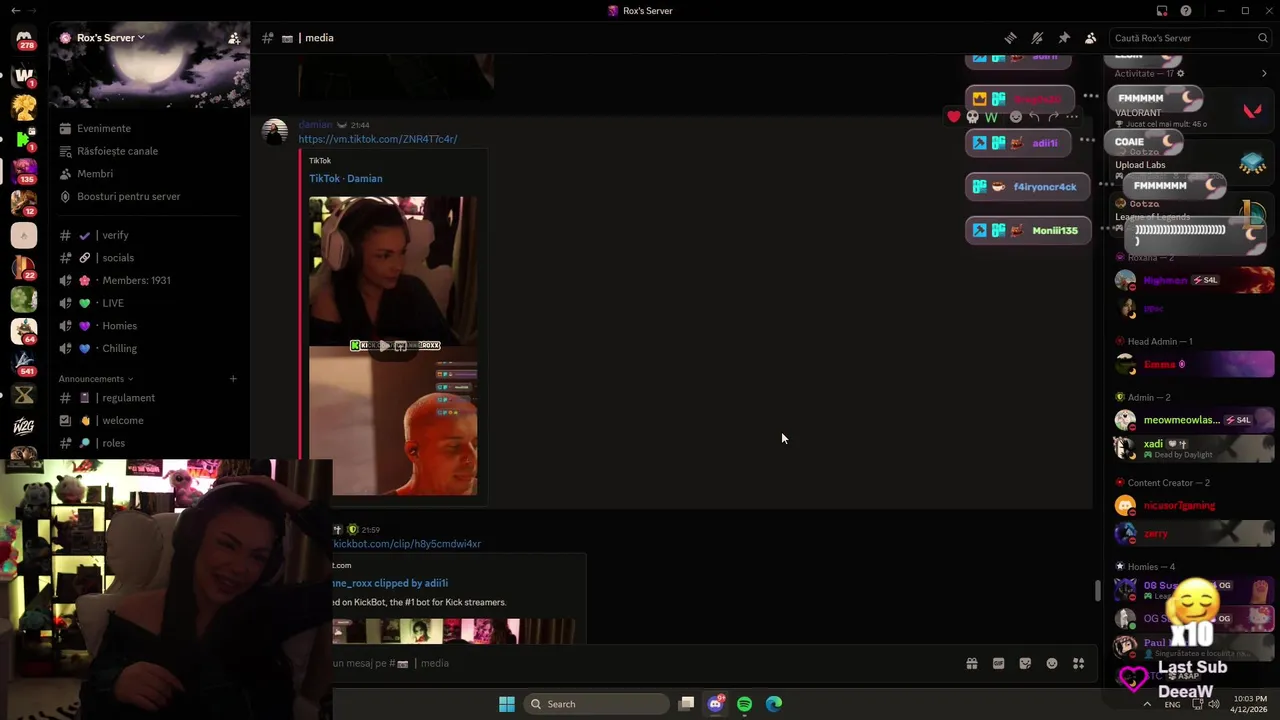Open apps icon in message bar
Image resolution: width=1280 pixels, height=720 pixels.
pos(1078,663)
